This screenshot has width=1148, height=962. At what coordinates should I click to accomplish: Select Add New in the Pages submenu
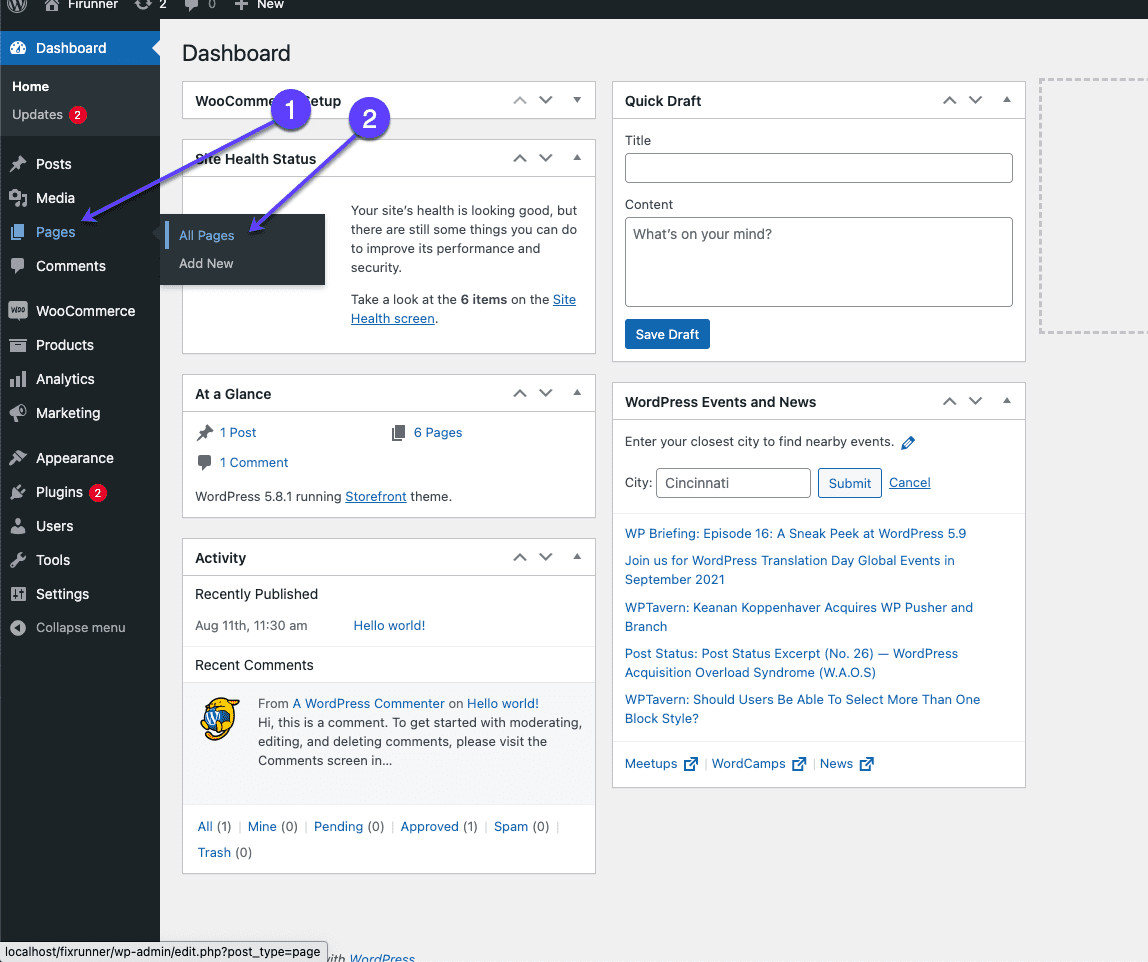click(x=206, y=264)
